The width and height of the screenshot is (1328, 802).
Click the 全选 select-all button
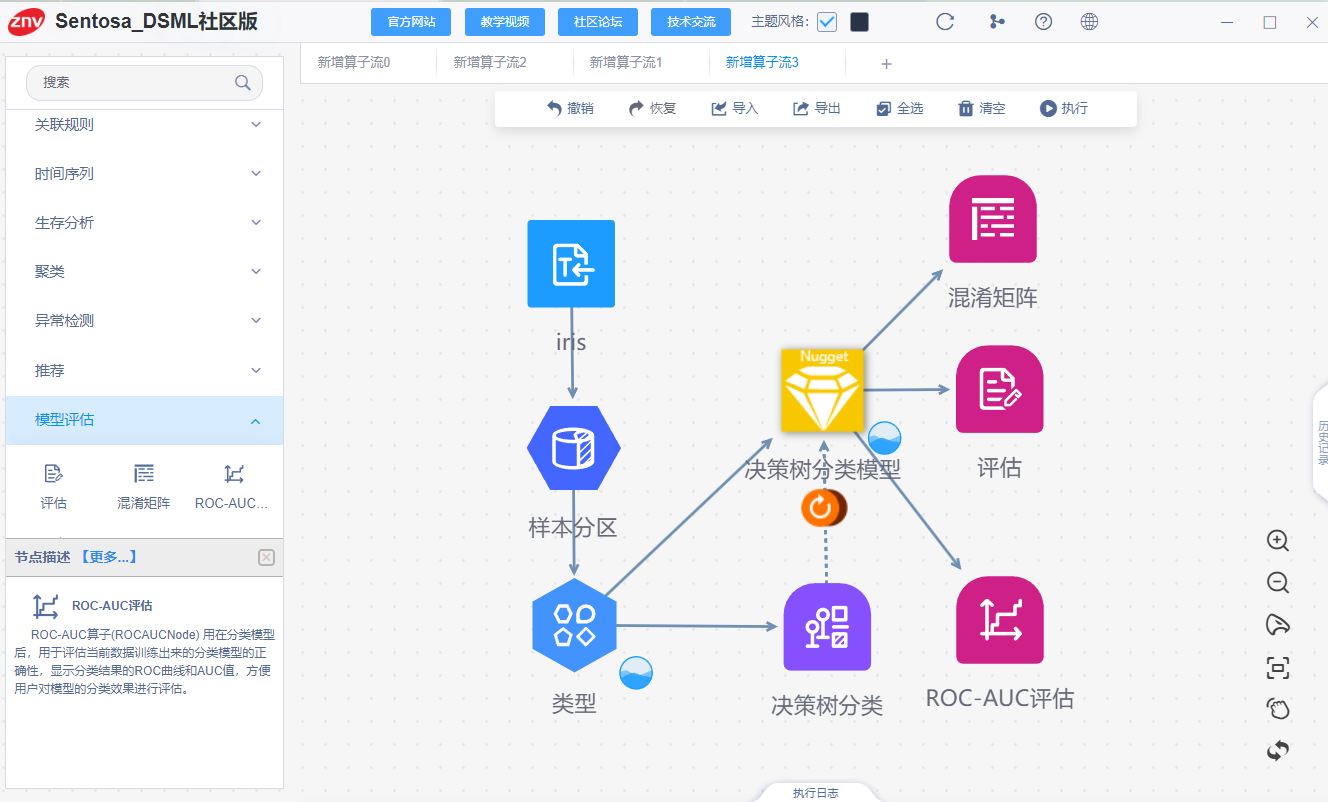[x=900, y=108]
